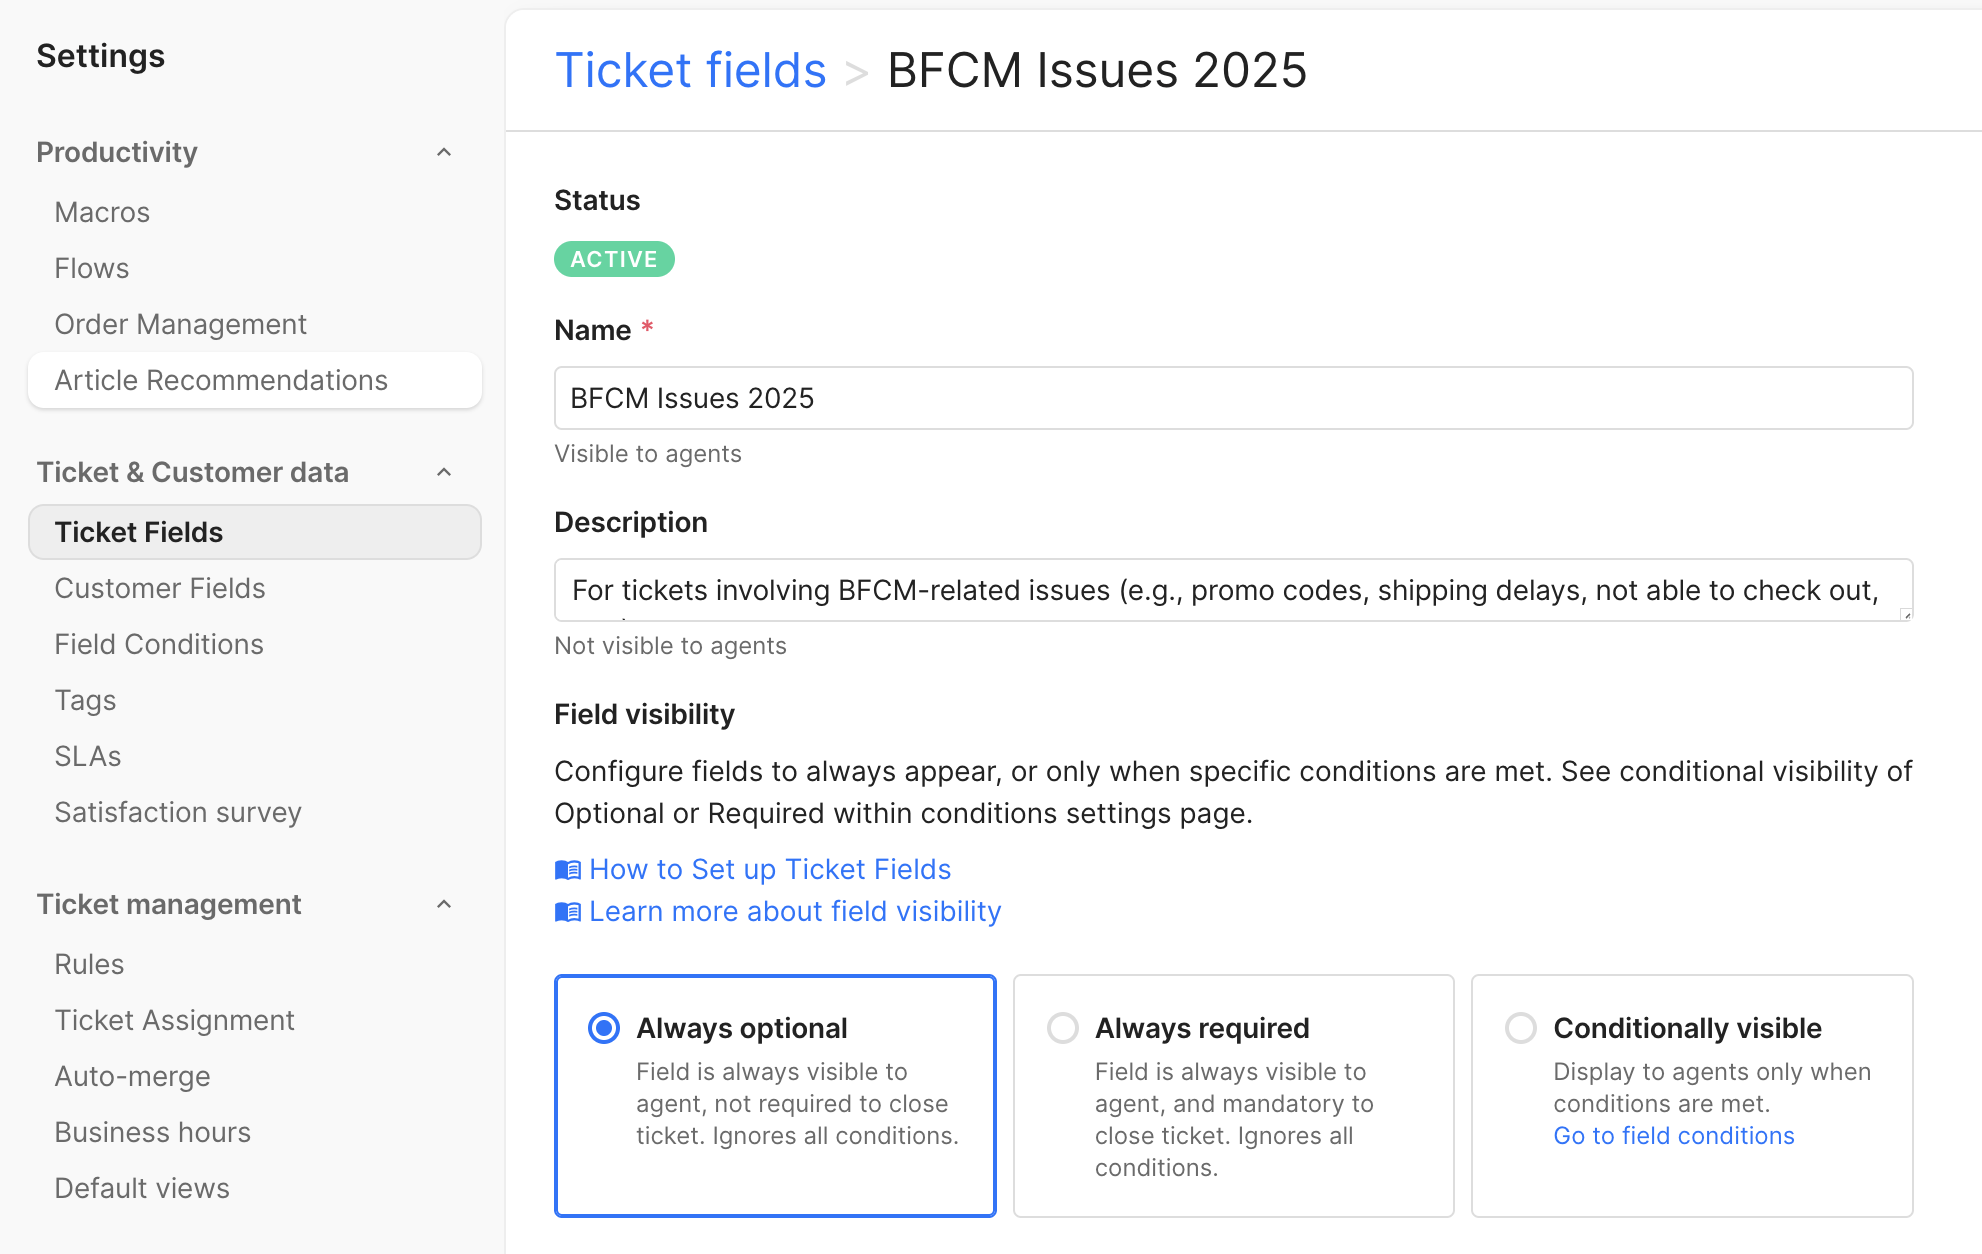The width and height of the screenshot is (1982, 1254).
Task: Click the Ticket fields breadcrumb link
Action: (x=690, y=70)
